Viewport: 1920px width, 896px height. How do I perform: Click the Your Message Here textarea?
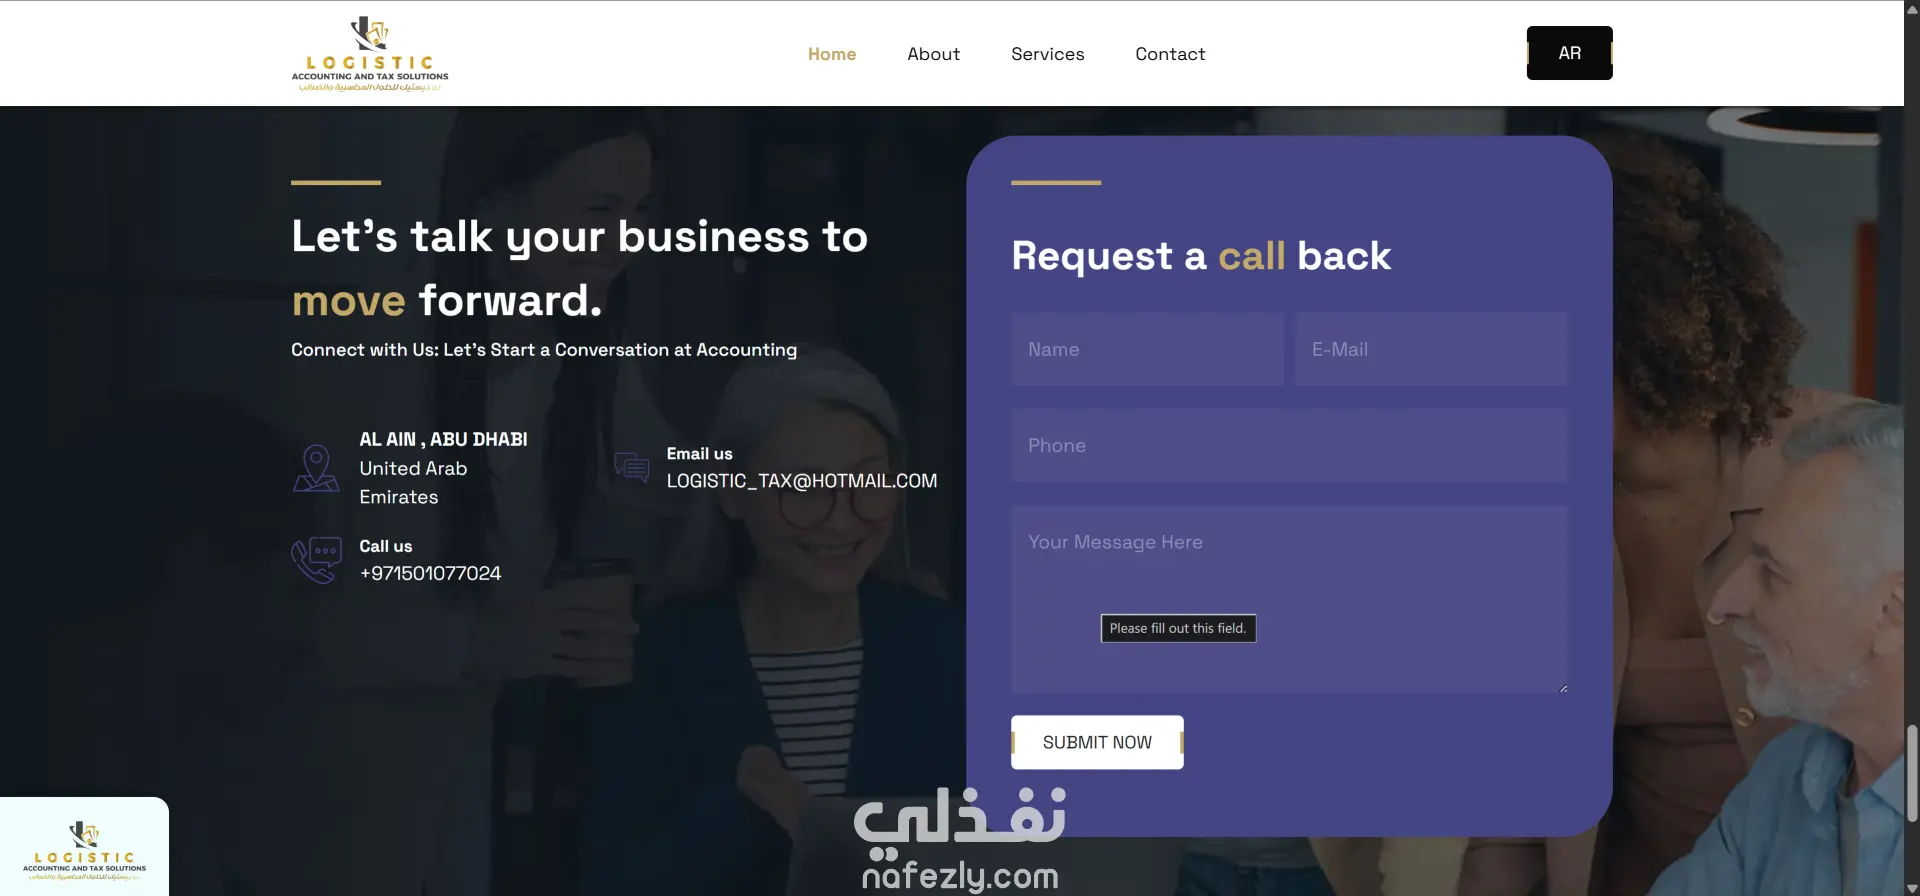coord(1289,599)
